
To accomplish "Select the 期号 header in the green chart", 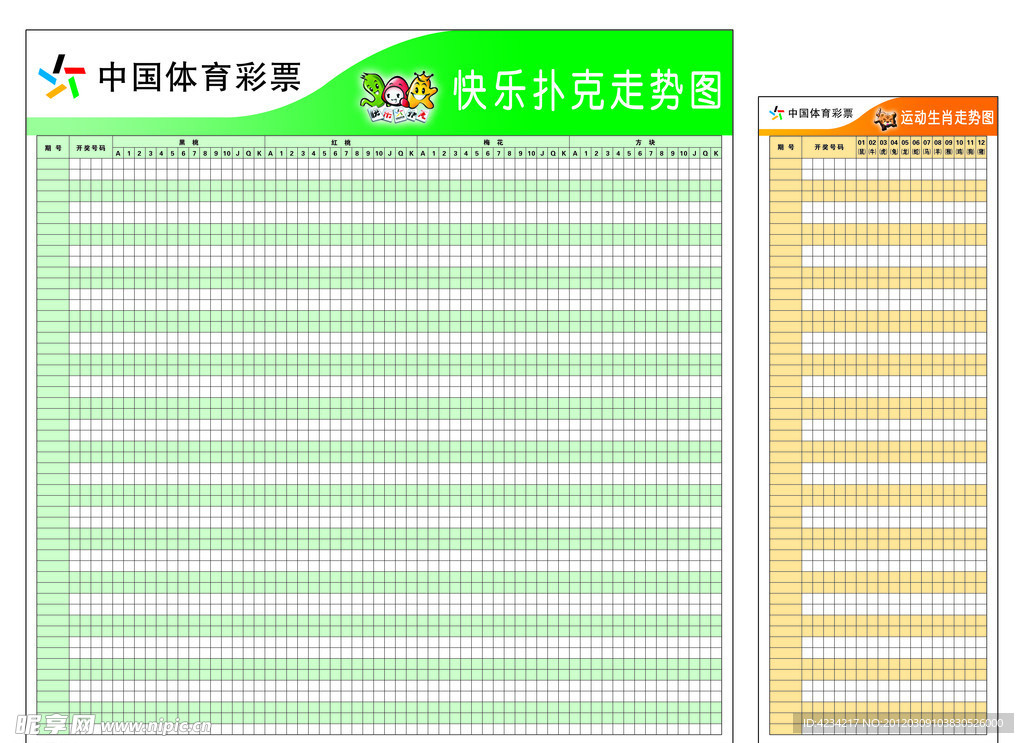I will 53,148.
